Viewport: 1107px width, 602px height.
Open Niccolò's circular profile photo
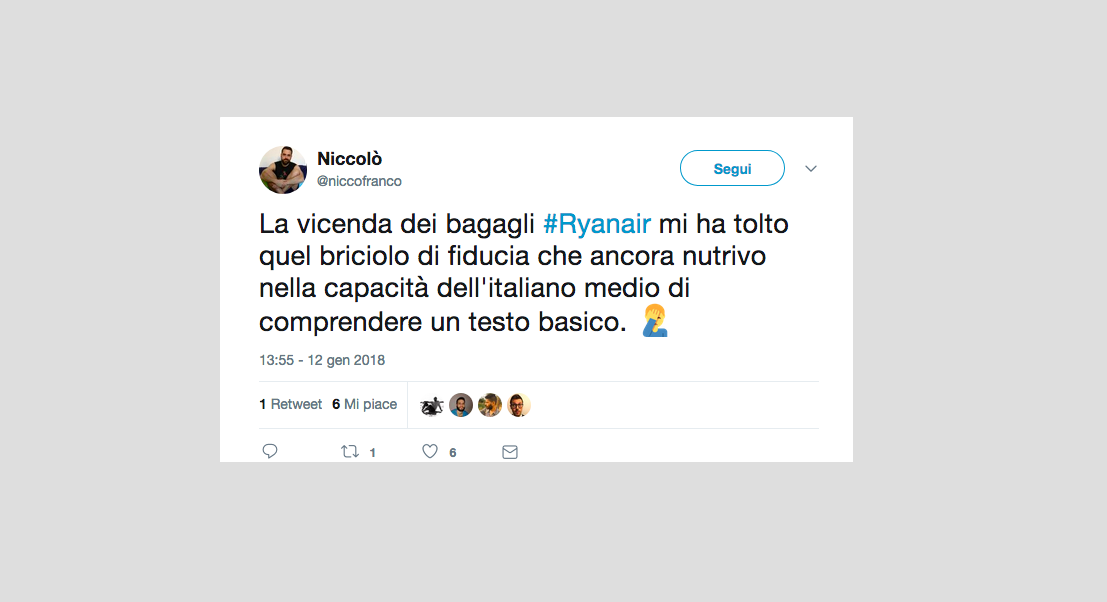(x=283, y=169)
